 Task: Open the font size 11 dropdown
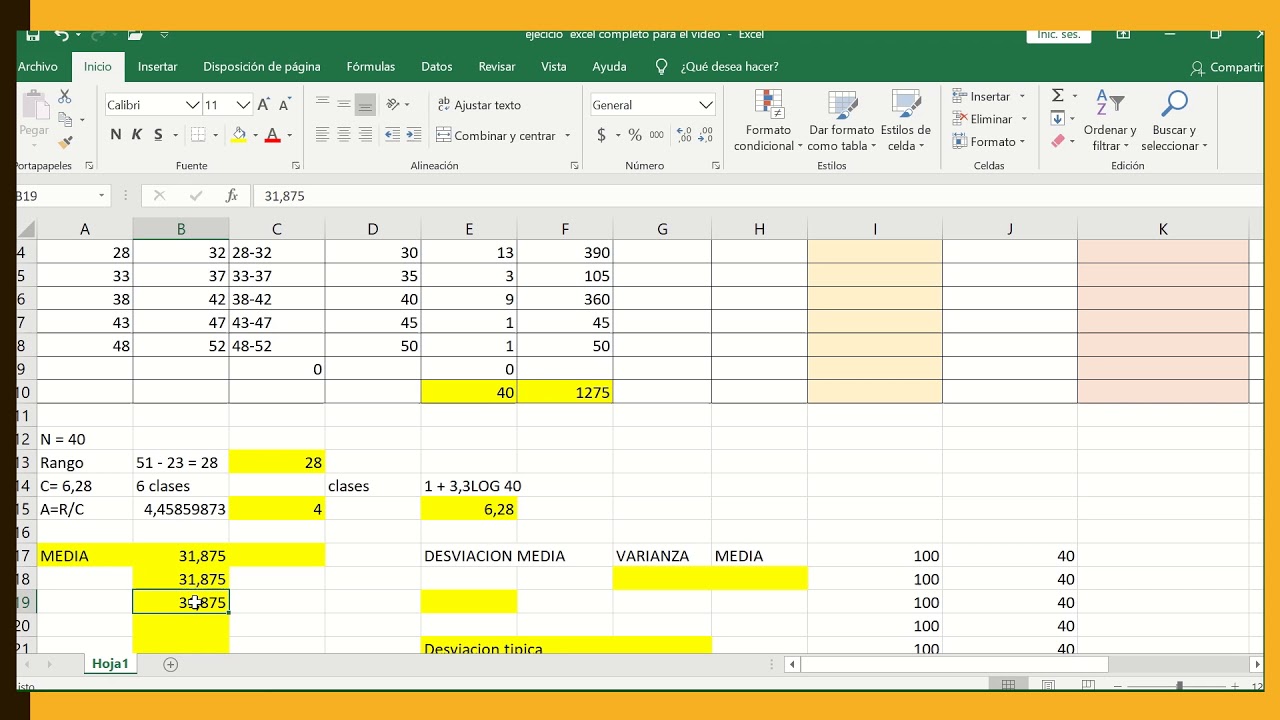[243, 105]
